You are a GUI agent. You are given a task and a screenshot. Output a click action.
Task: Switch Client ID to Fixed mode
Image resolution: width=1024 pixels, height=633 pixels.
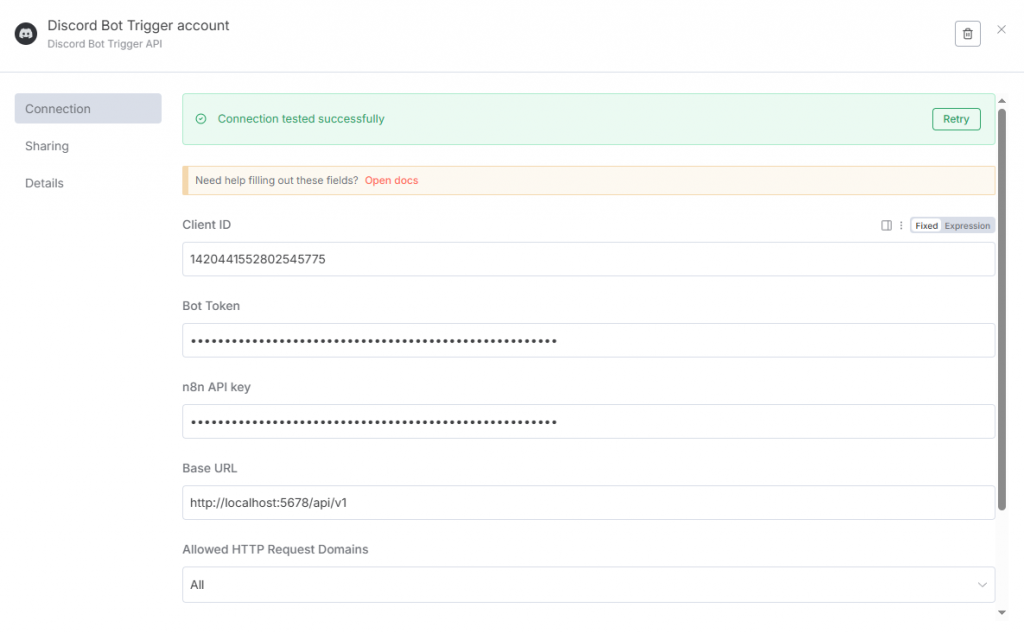point(926,225)
